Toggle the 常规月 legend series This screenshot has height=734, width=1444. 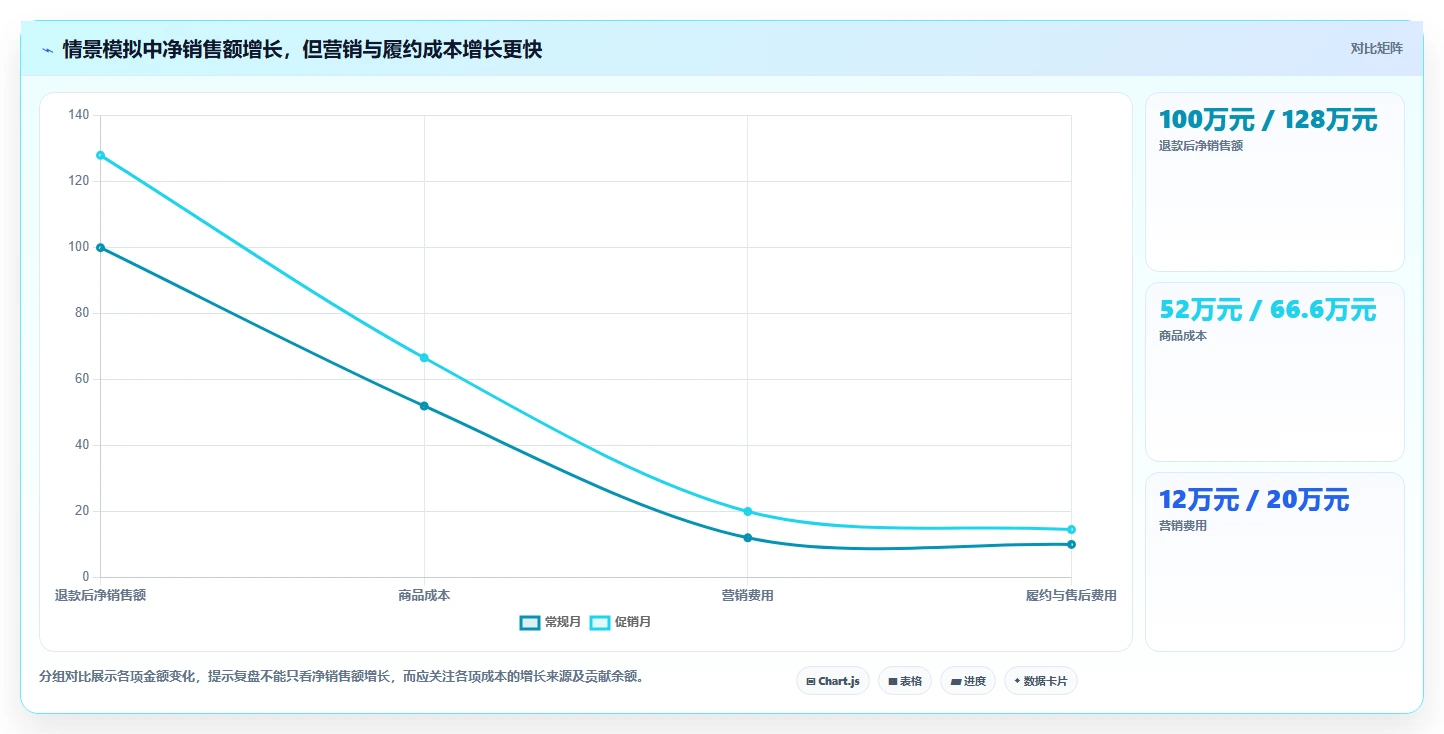[550, 622]
